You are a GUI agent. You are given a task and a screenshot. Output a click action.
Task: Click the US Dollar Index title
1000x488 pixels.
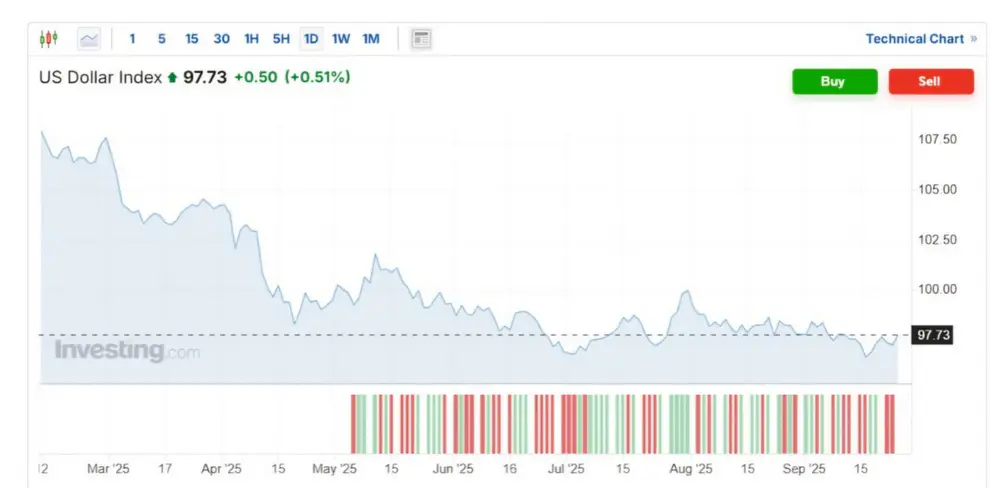pos(100,77)
